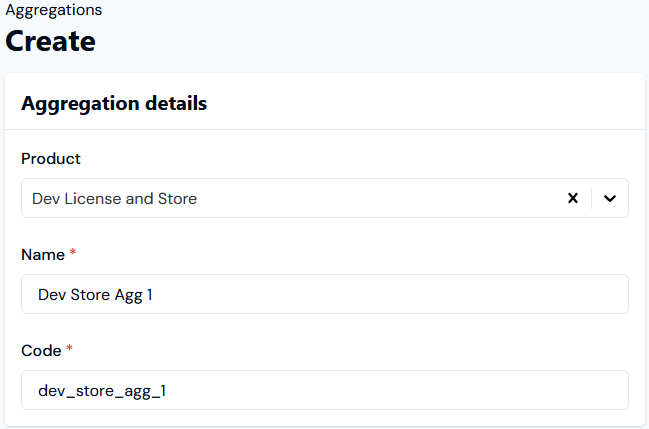Click the Create page heading
Viewport: 649px width, 429px height.
point(51,41)
